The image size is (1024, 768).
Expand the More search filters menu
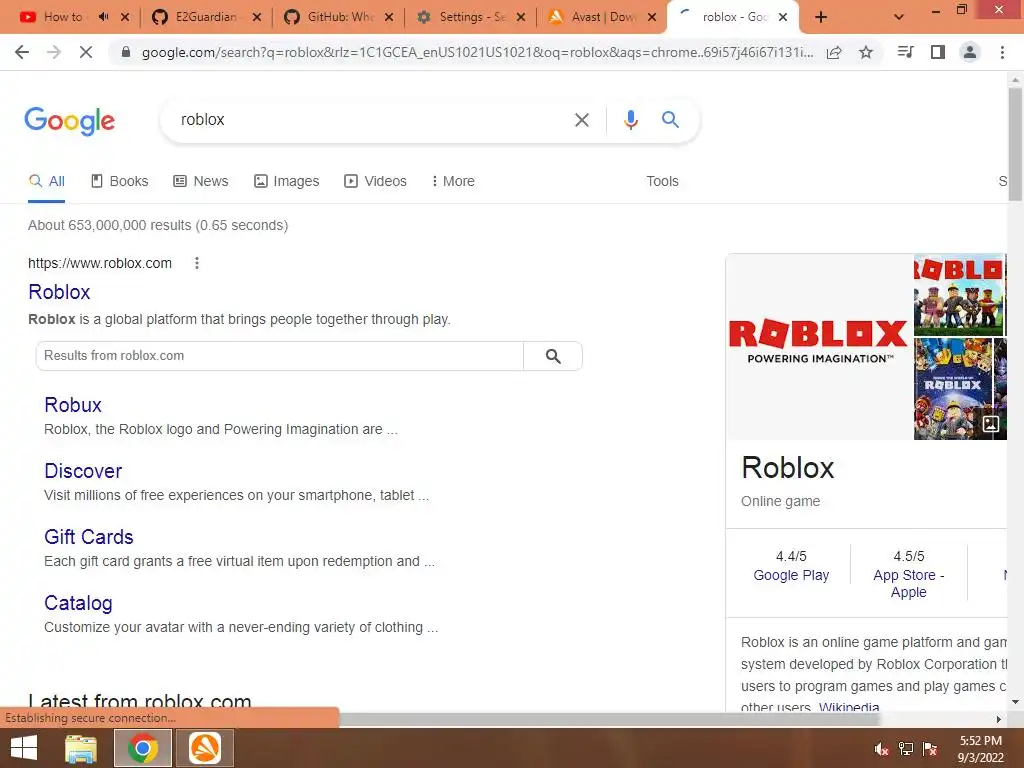[x=453, y=181]
